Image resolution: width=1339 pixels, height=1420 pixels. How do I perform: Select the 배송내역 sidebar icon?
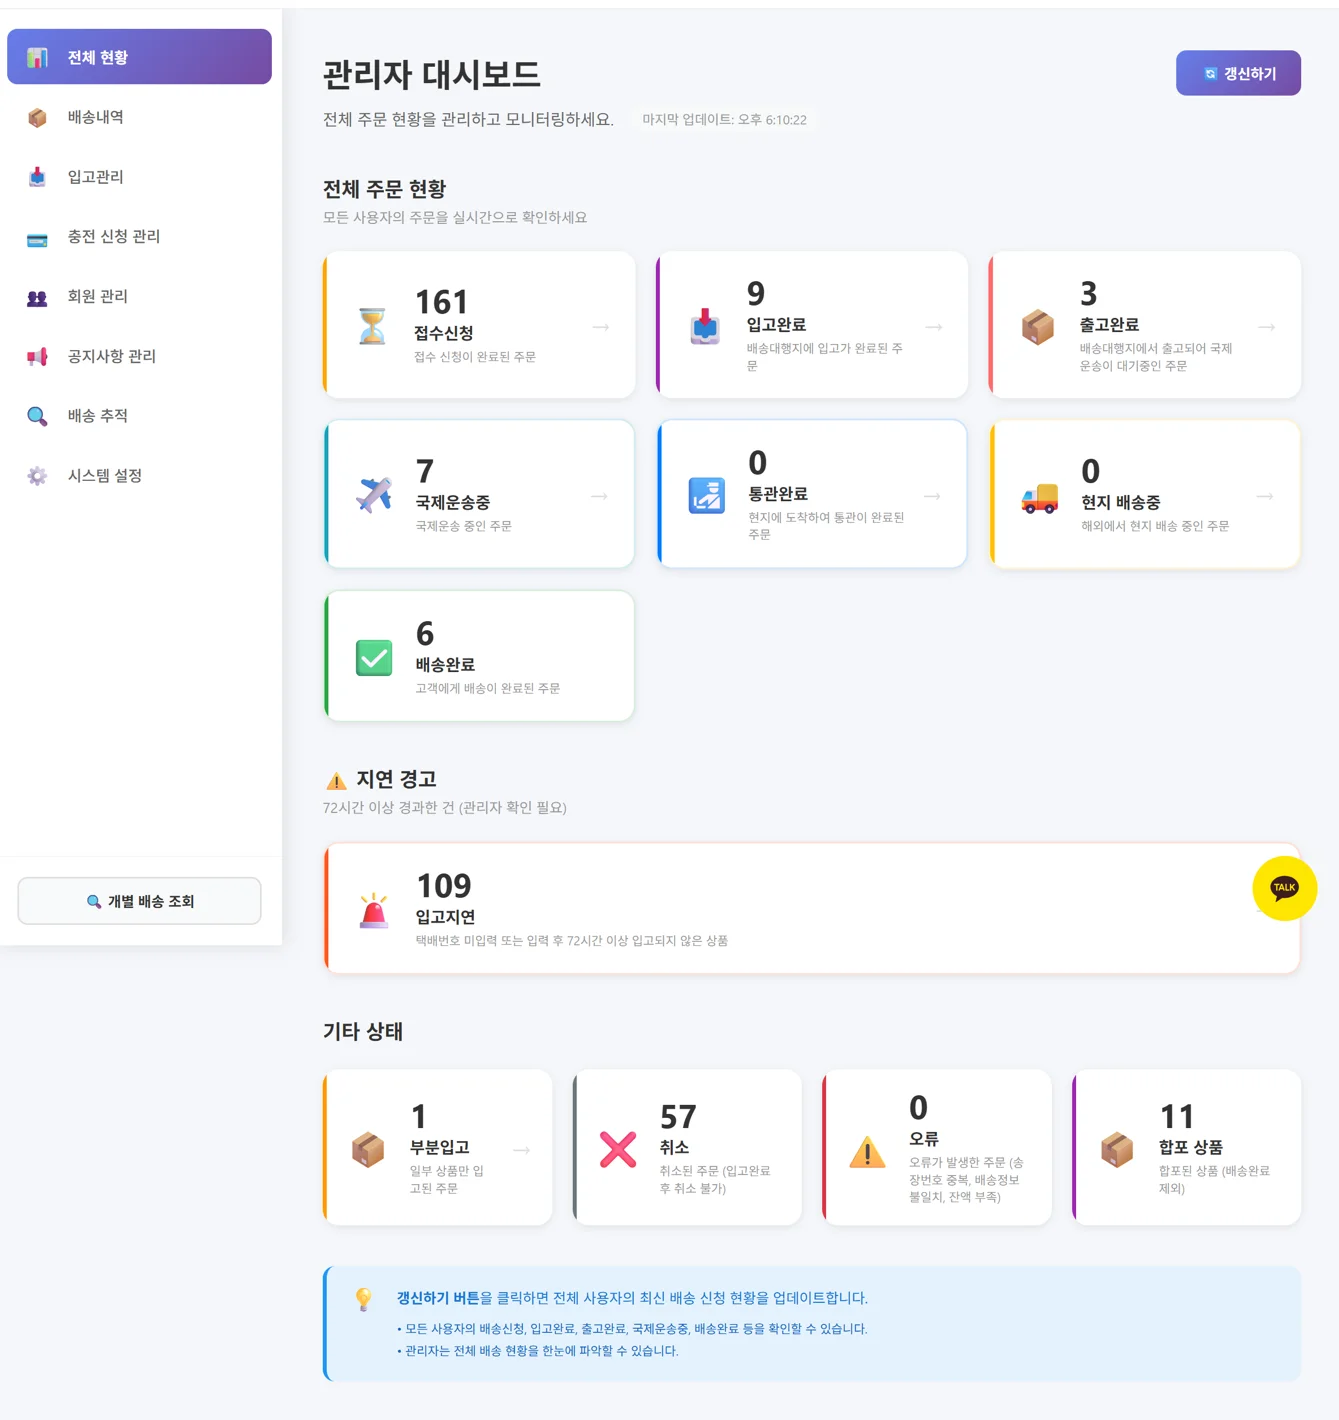[x=36, y=117]
